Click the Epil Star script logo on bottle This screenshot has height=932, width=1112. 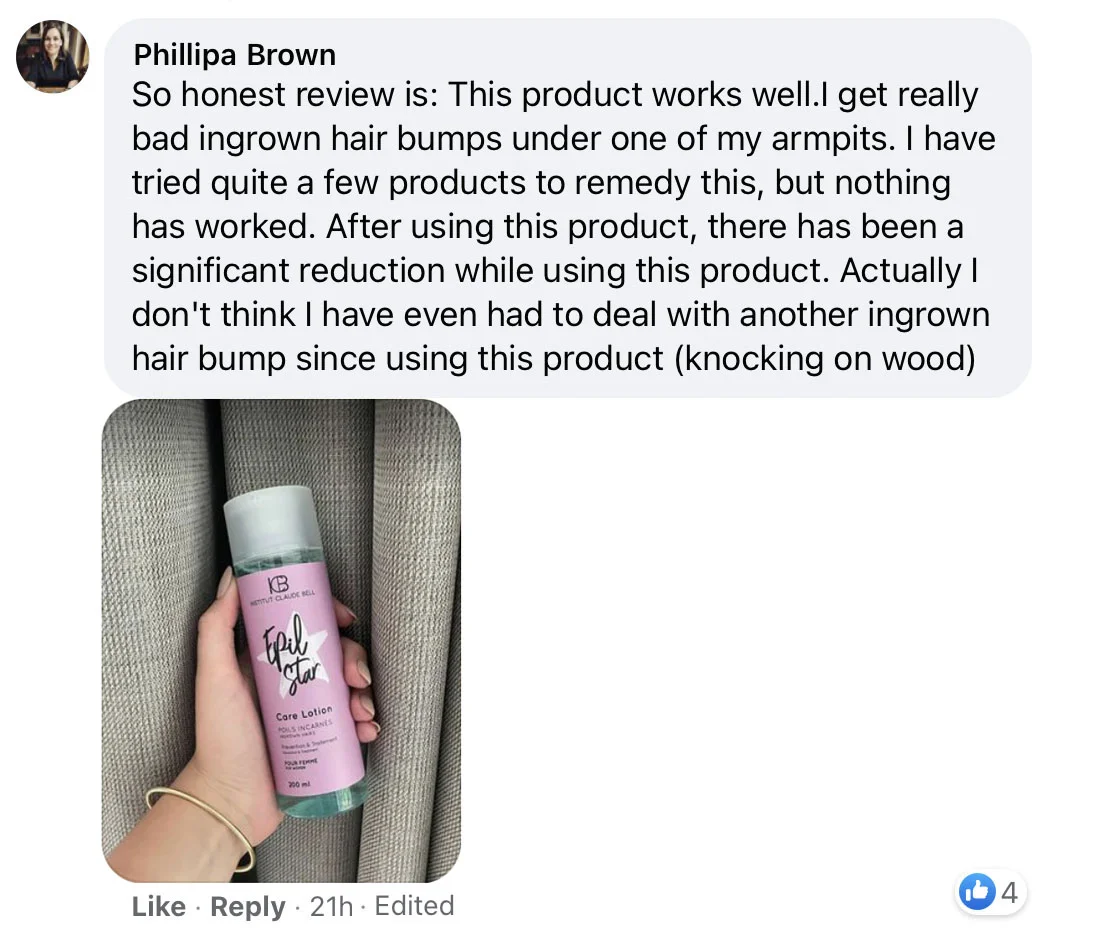tap(292, 654)
